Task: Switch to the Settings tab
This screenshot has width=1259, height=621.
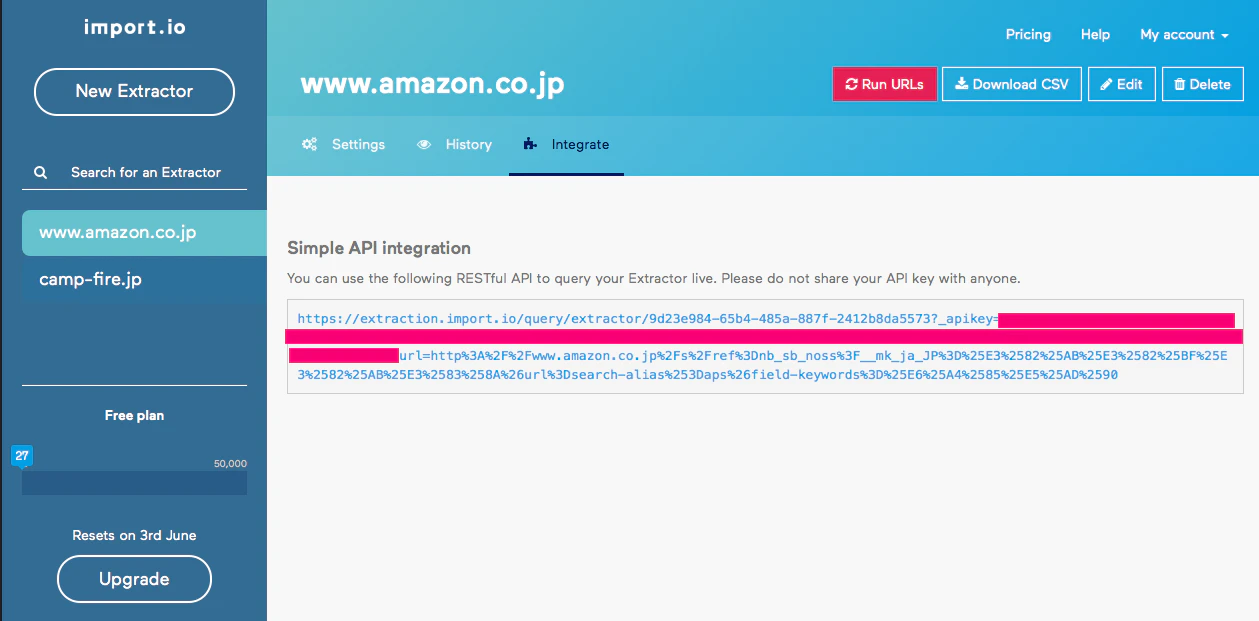Action: pyautogui.click(x=343, y=144)
